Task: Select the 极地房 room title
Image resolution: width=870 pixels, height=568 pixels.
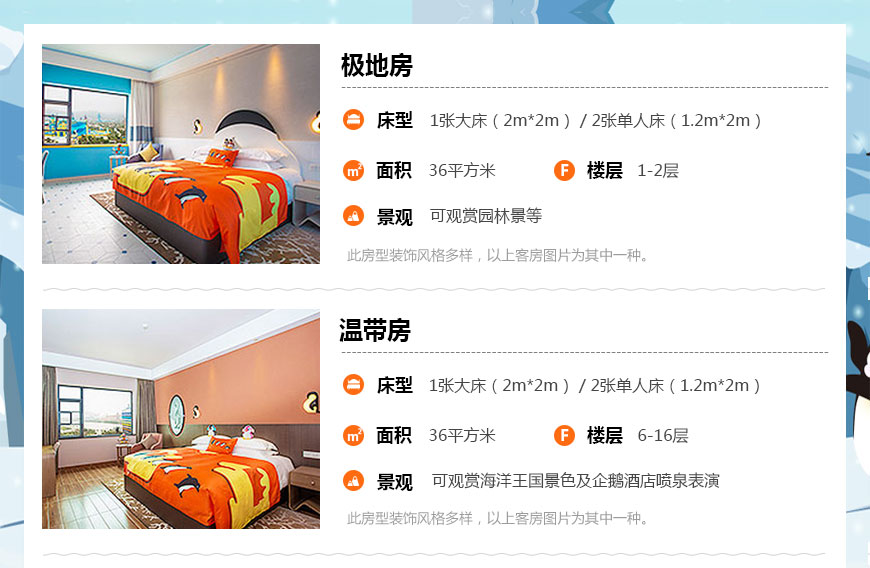Action: click(x=377, y=65)
